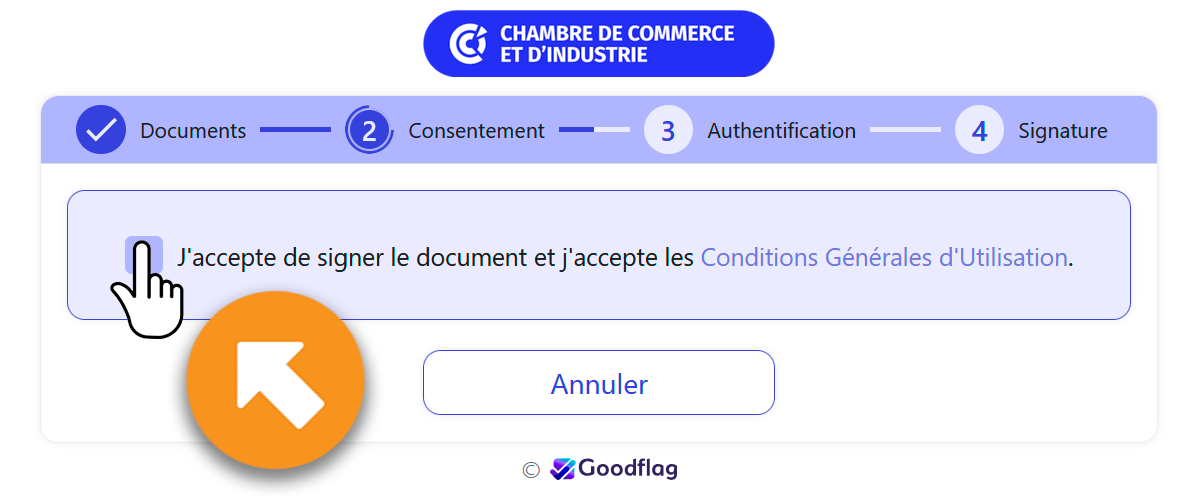Go to the Documents step label

coord(193,131)
